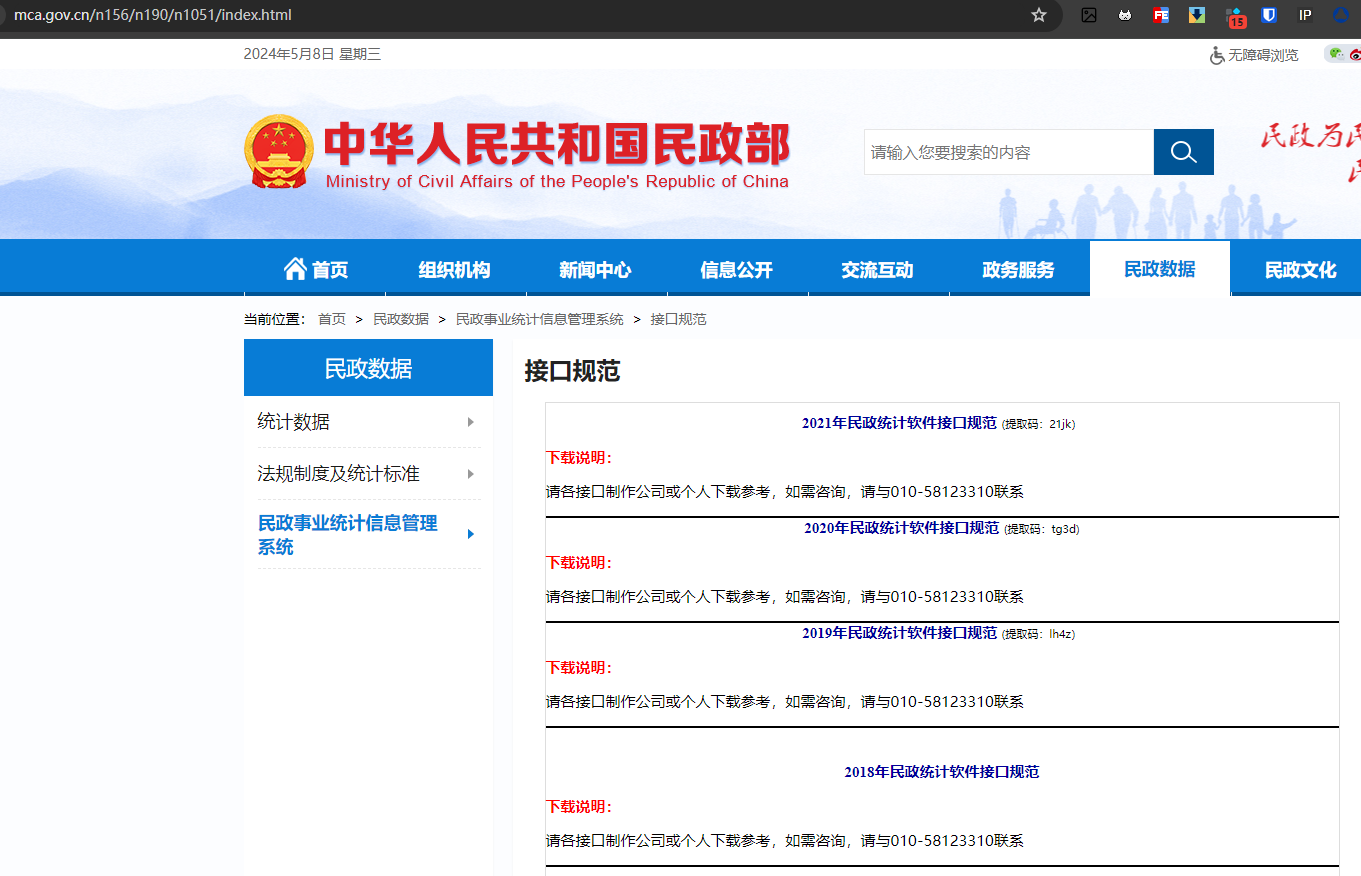Open the white cat extension icon

point(1125,15)
